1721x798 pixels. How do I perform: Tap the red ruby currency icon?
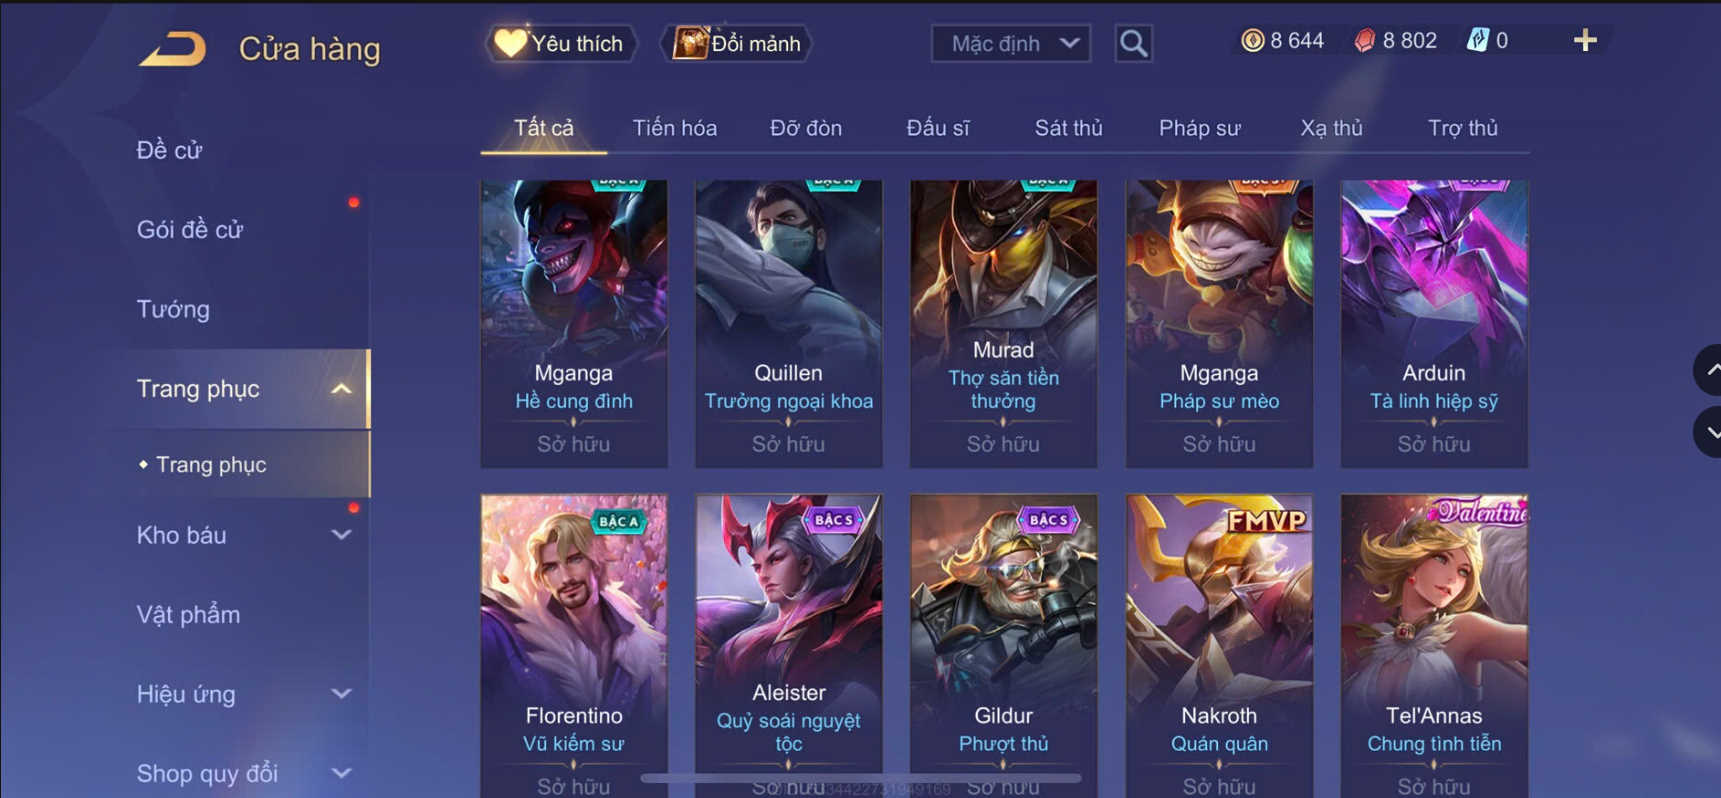pos(1364,40)
